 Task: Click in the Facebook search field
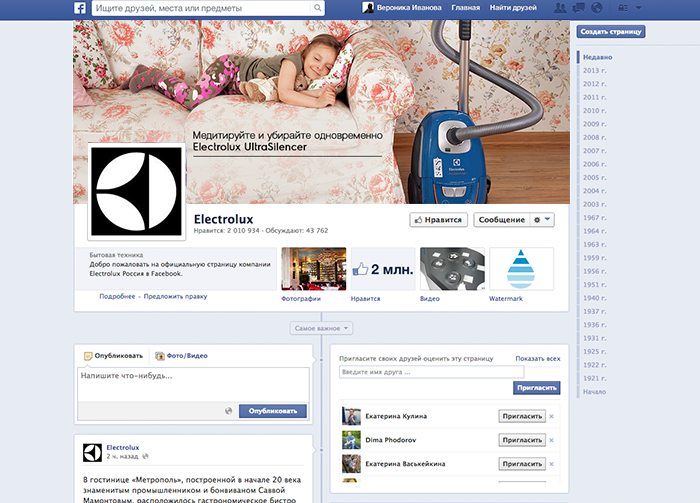pyautogui.click(x=202, y=8)
